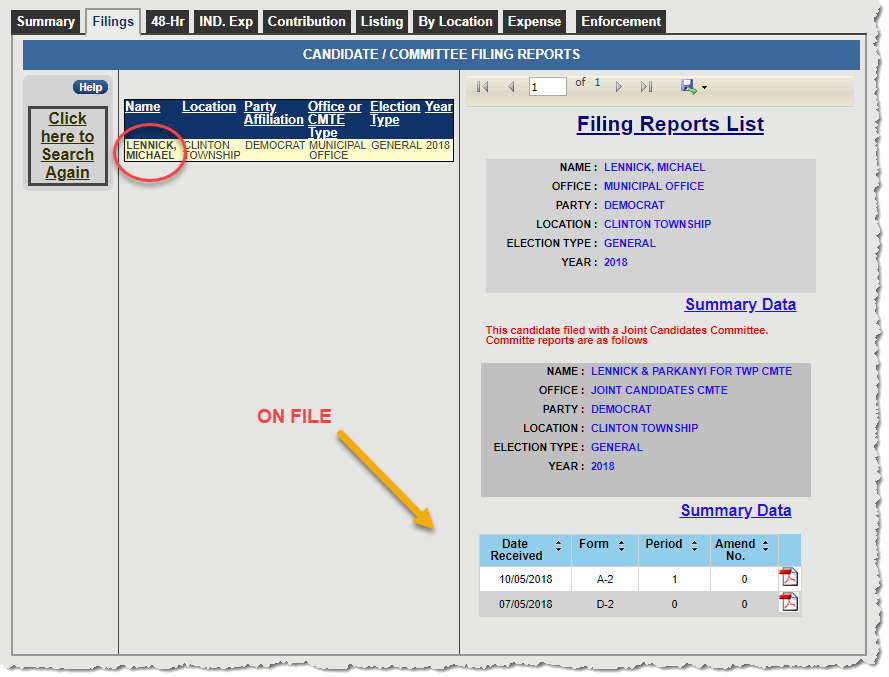Open the 48-Hr tab
The width and height of the screenshot is (889, 677).
[x=167, y=22]
